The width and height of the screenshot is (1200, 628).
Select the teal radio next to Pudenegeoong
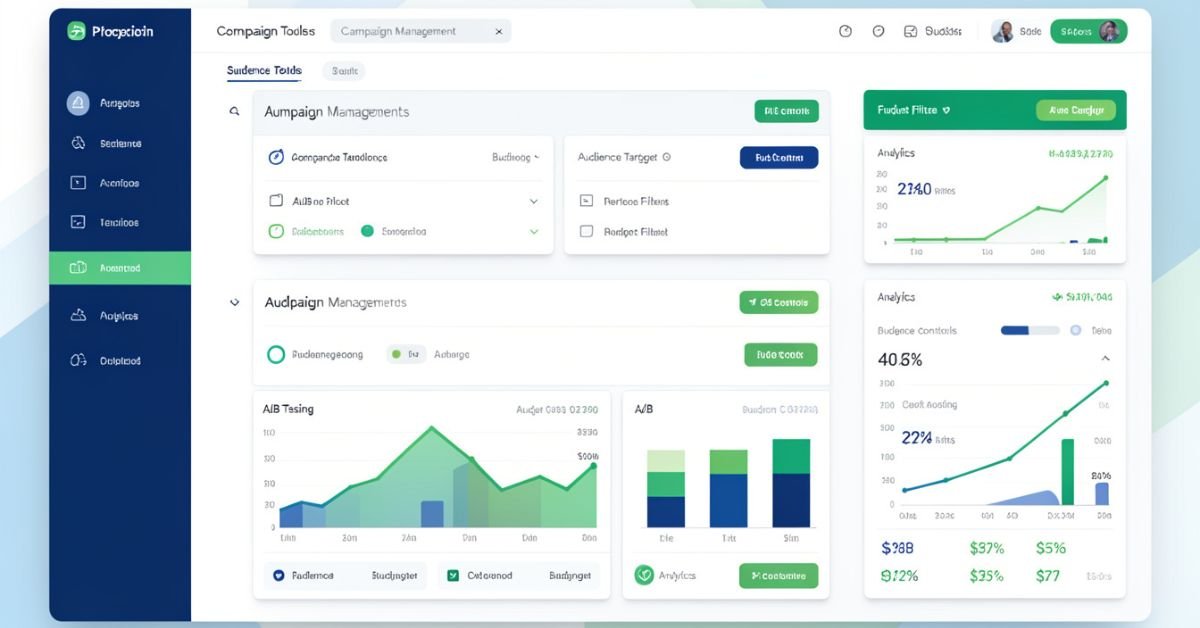click(x=277, y=354)
